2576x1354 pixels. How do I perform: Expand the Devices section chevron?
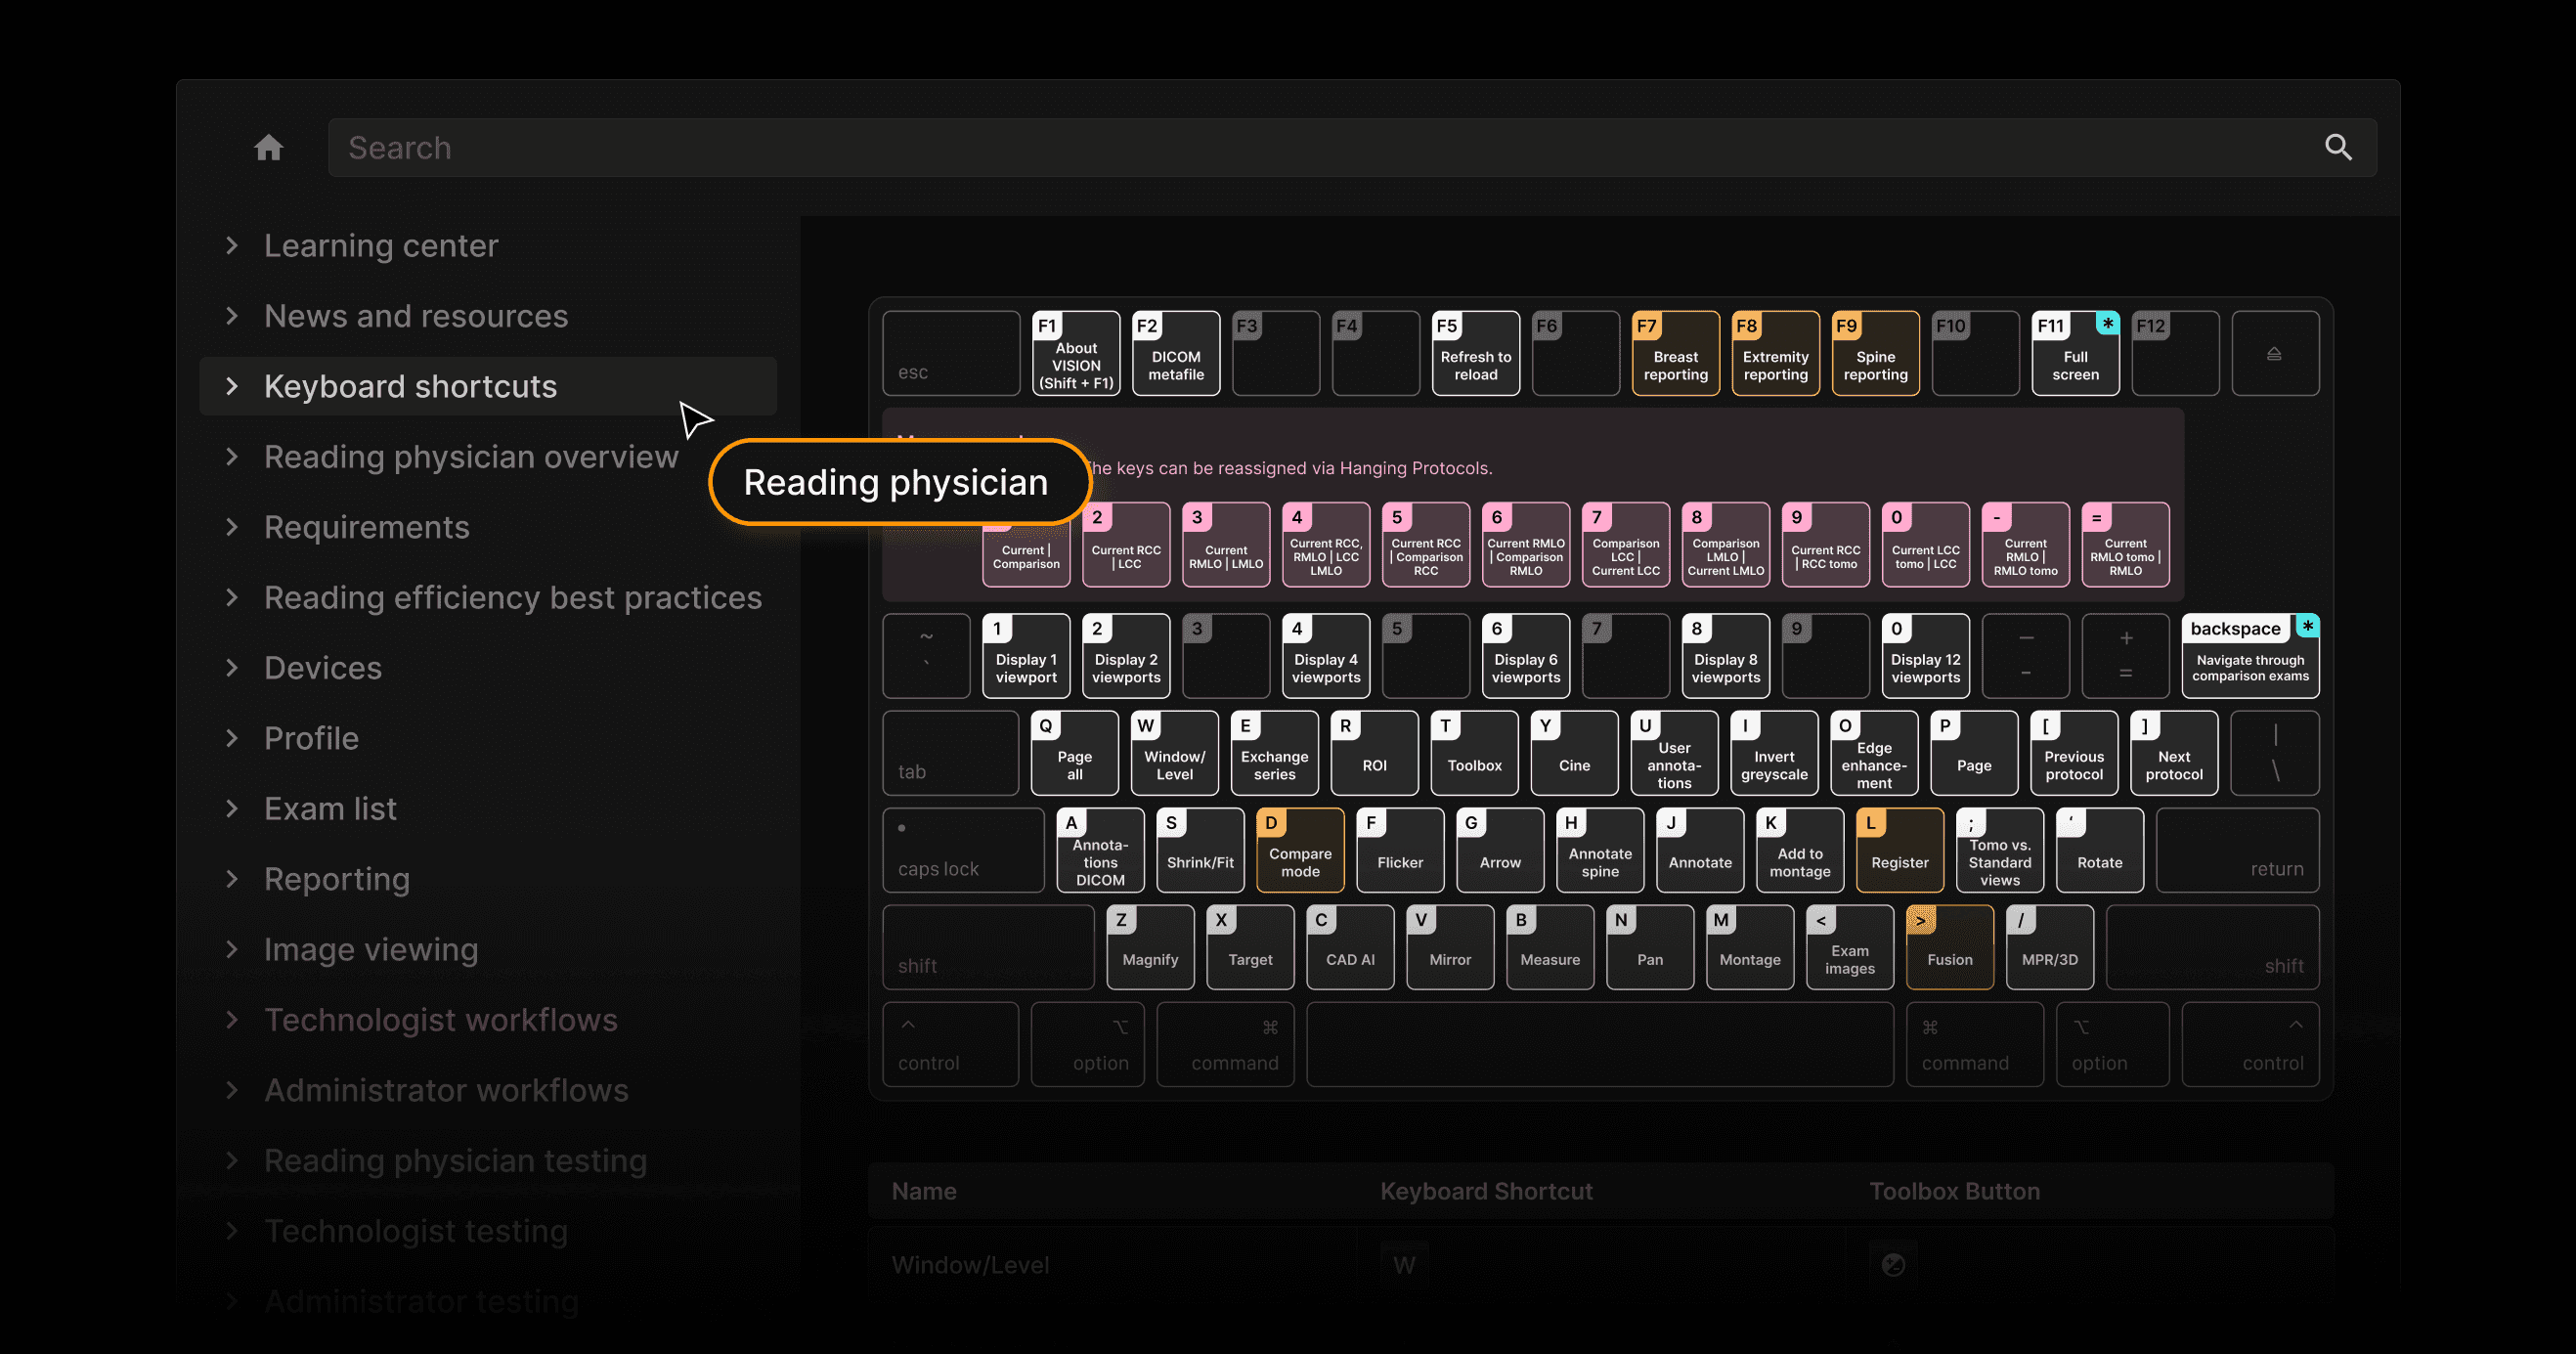point(232,668)
